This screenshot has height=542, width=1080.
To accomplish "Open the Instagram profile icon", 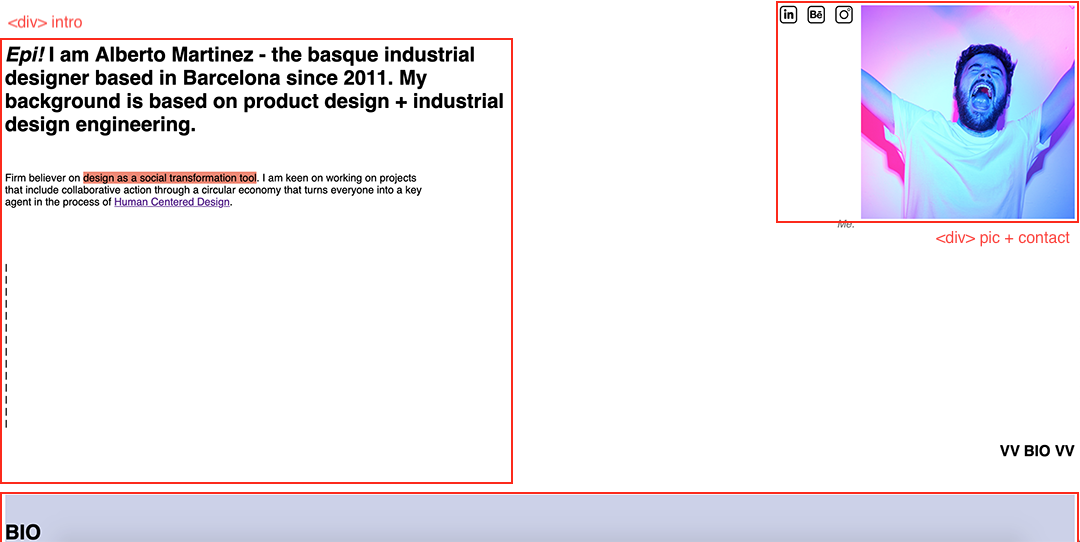I will pyautogui.click(x=844, y=14).
